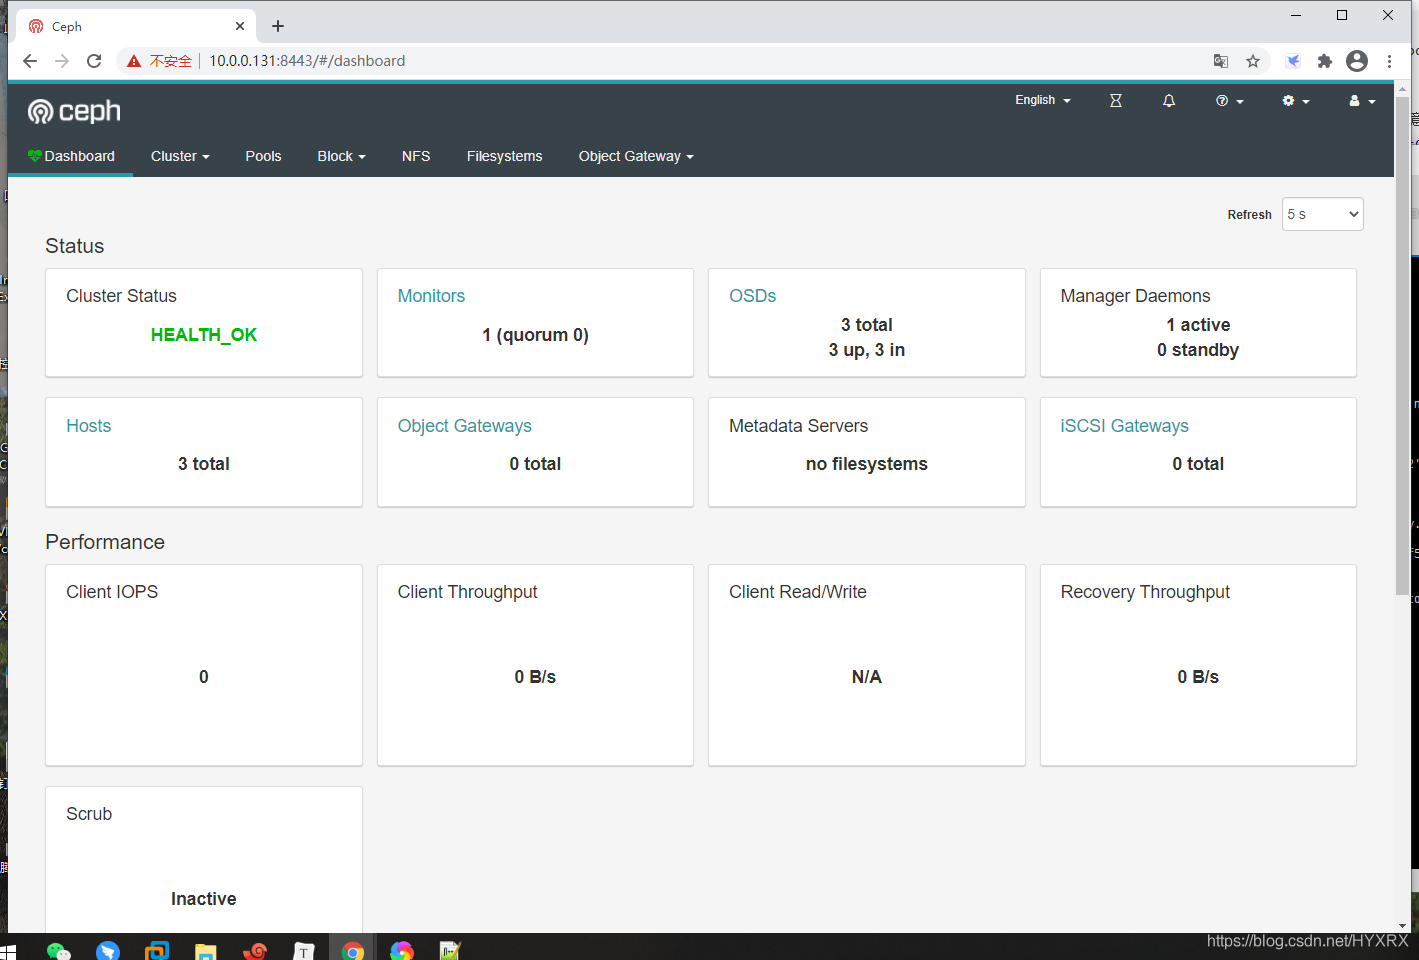Expand the Object Gateway menu

pos(636,156)
